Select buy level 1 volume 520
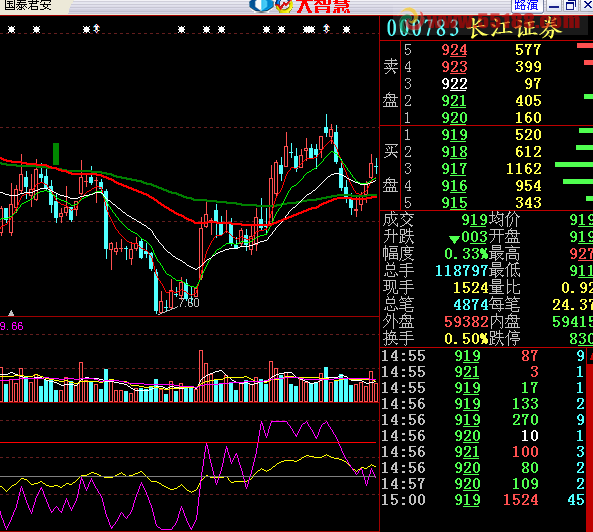The width and height of the screenshot is (593, 532). coord(528,135)
